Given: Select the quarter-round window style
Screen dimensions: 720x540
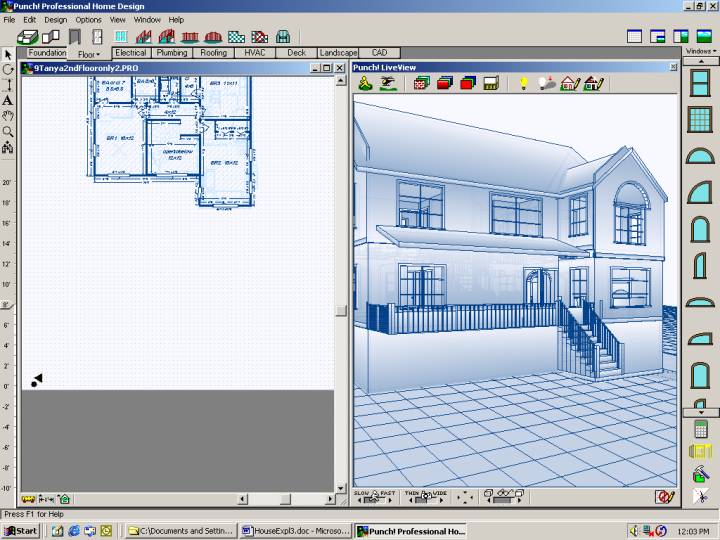Looking at the screenshot, I should point(699,192).
